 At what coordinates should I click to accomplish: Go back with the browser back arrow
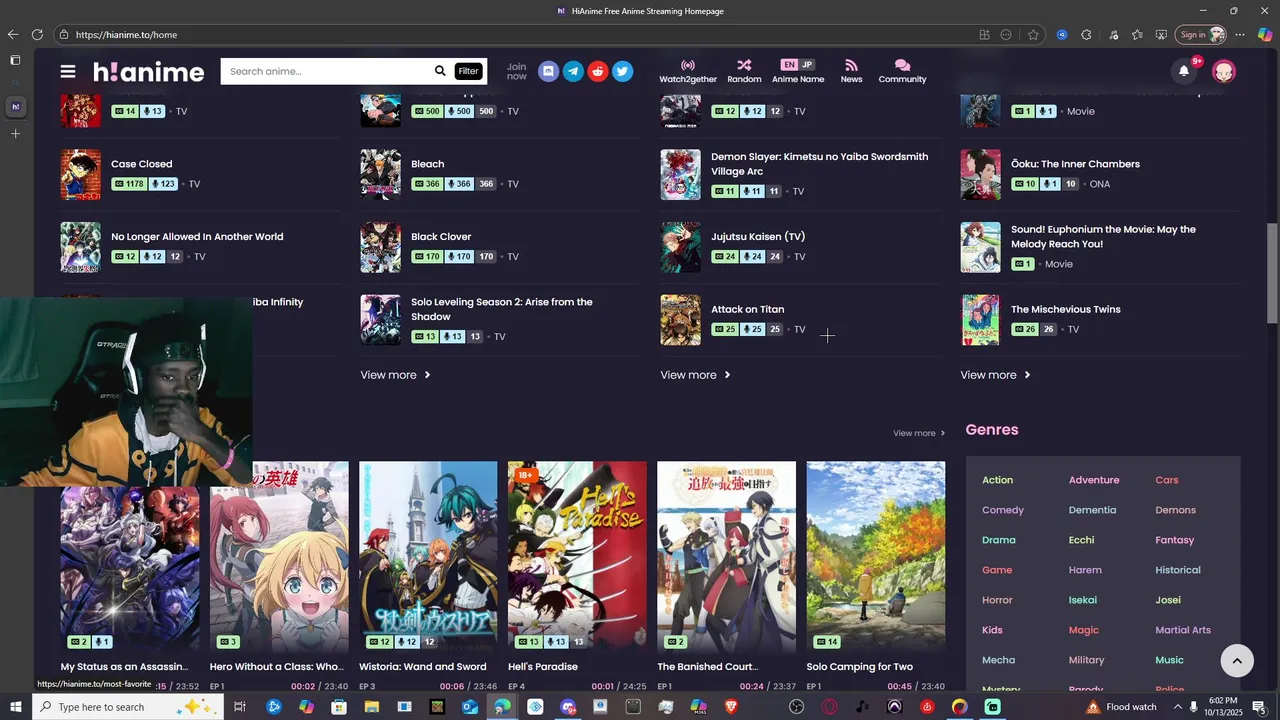pyautogui.click(x=13, y=34)
